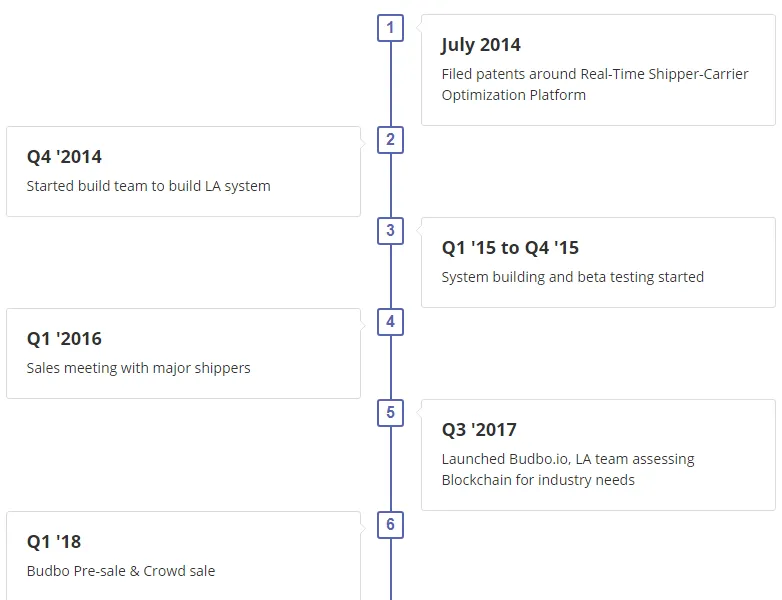782x600 pixels.
Task: Click 'Optimization Platform' text in first card
Action: (x=514, y=95)
